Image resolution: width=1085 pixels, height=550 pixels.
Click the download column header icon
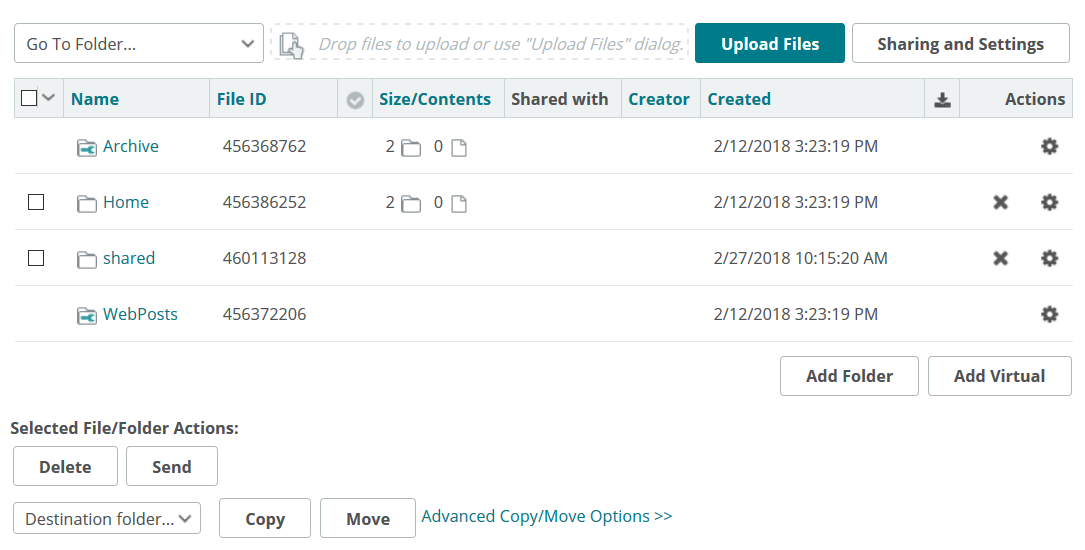[x=942, y=99]
